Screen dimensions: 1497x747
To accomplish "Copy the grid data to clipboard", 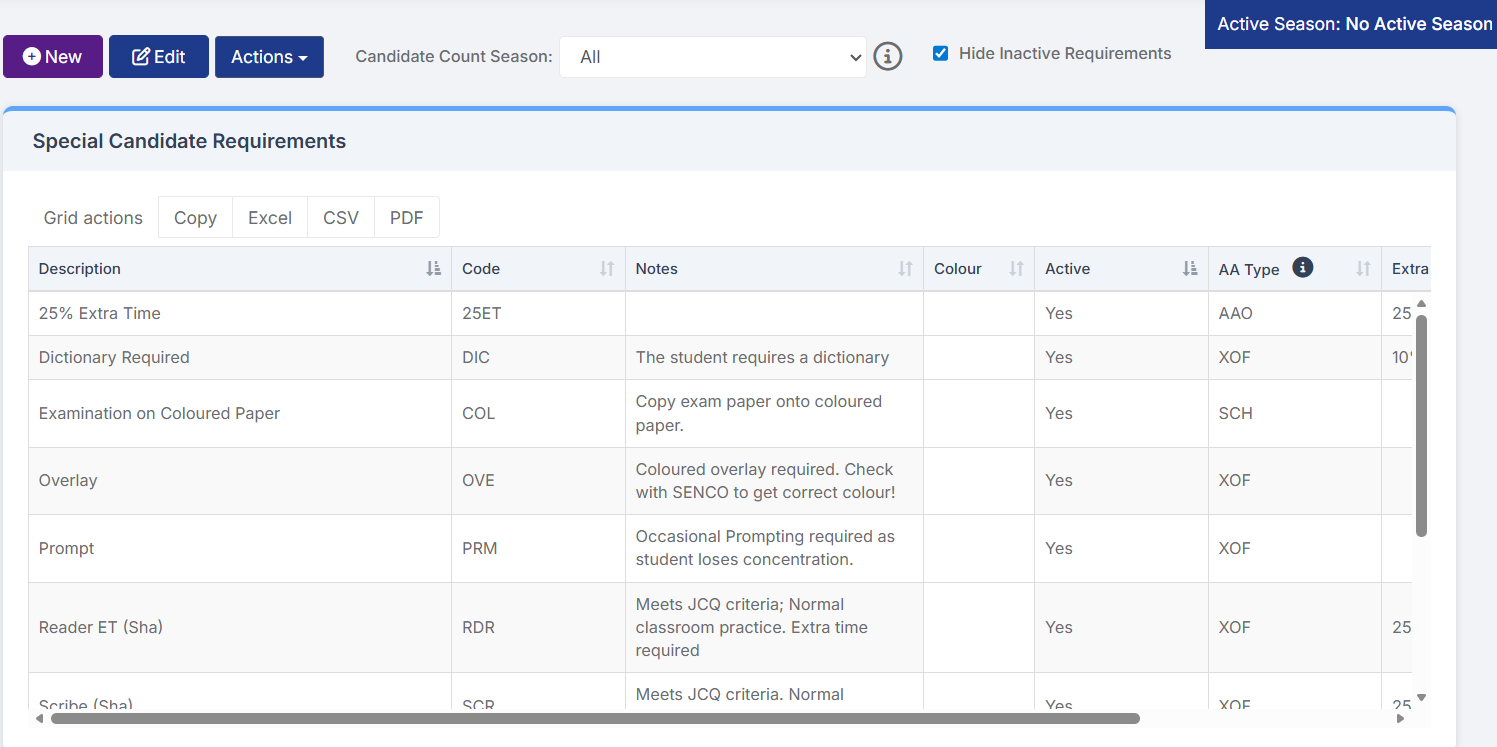I will click(195, 218).
